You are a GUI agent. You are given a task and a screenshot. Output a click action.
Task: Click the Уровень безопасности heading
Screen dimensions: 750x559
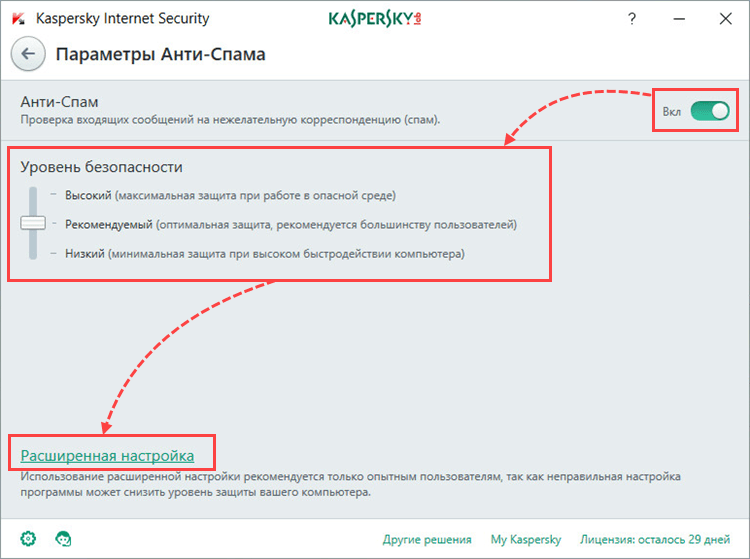(101, 167)
